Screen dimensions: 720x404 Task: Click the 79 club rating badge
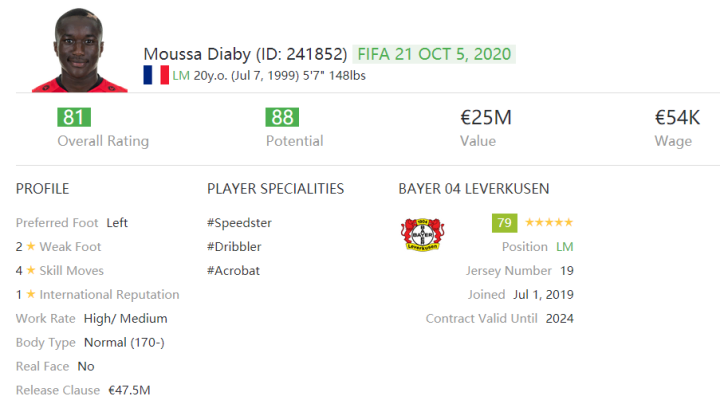pos(505,222)
